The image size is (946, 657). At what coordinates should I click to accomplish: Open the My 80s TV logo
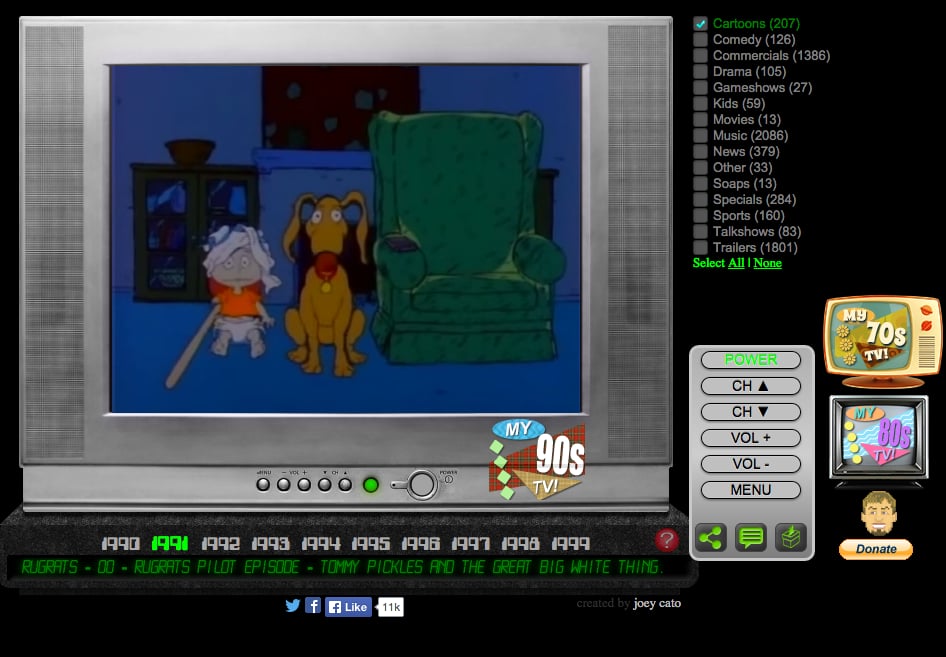[878, 439]
